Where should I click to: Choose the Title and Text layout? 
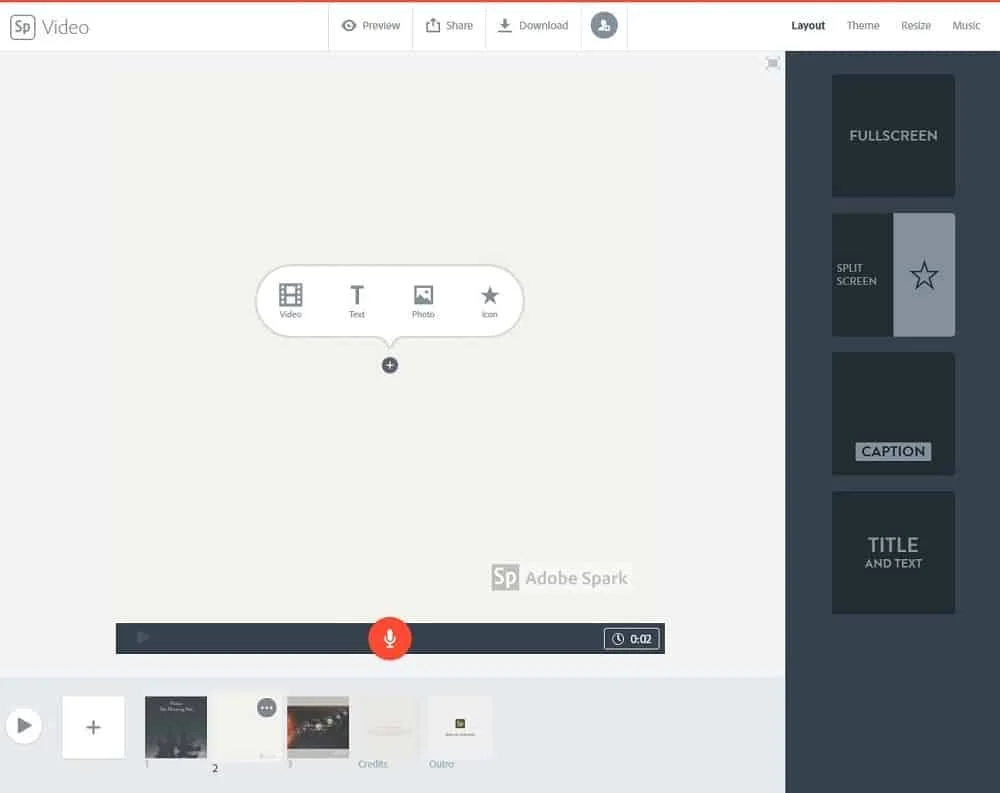coord(893,552)
